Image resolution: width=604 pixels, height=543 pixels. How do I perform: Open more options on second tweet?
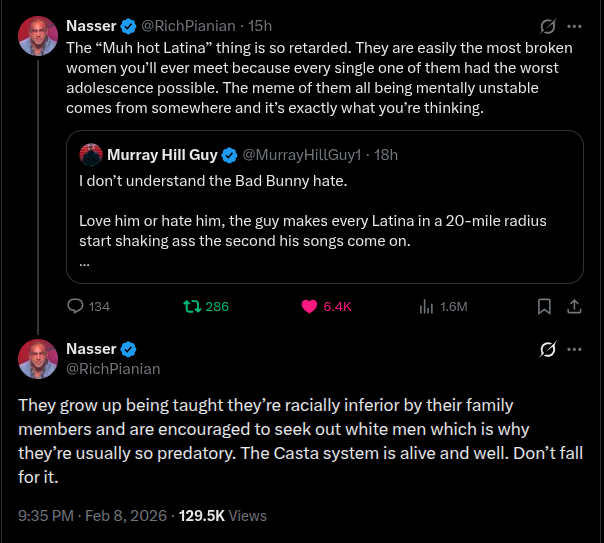click(x=575, y=349)
